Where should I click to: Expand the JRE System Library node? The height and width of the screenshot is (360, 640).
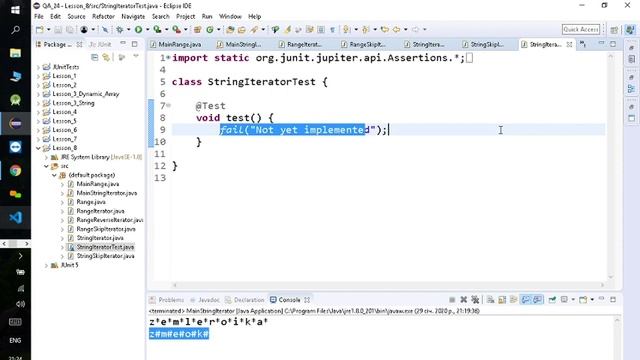coord(46,157)
